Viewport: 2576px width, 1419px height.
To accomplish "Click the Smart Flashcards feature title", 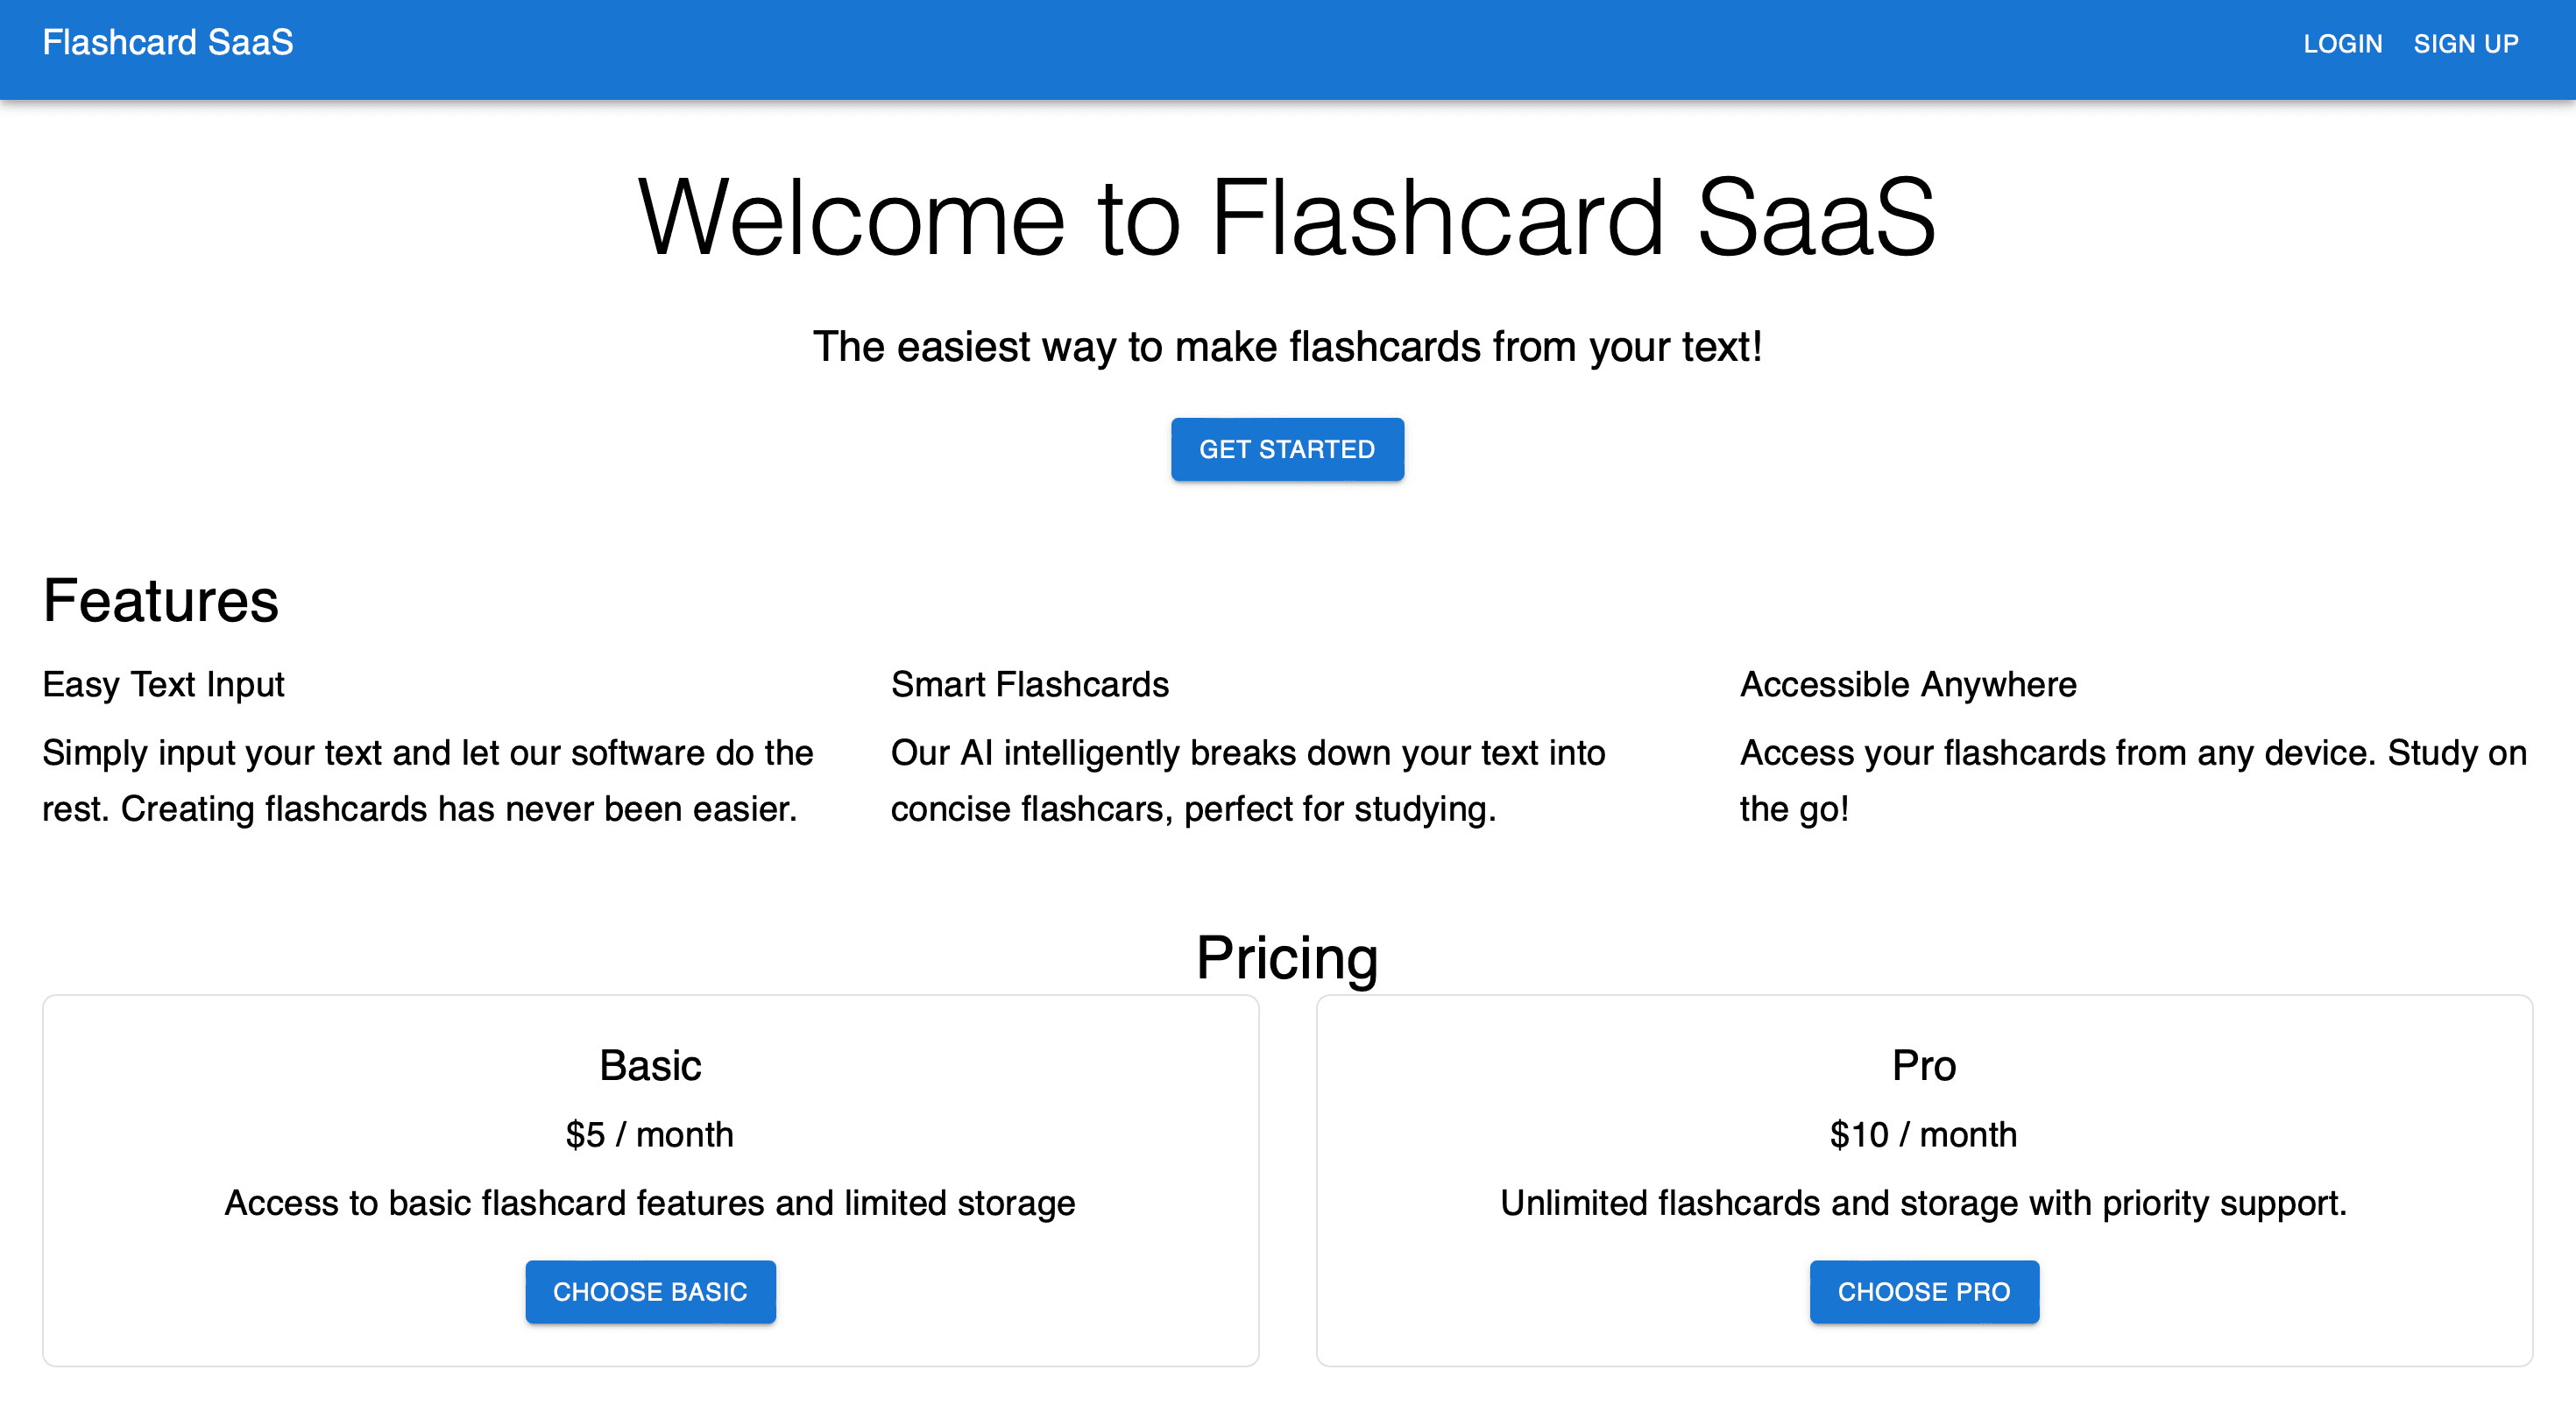I will [1029, 685].
